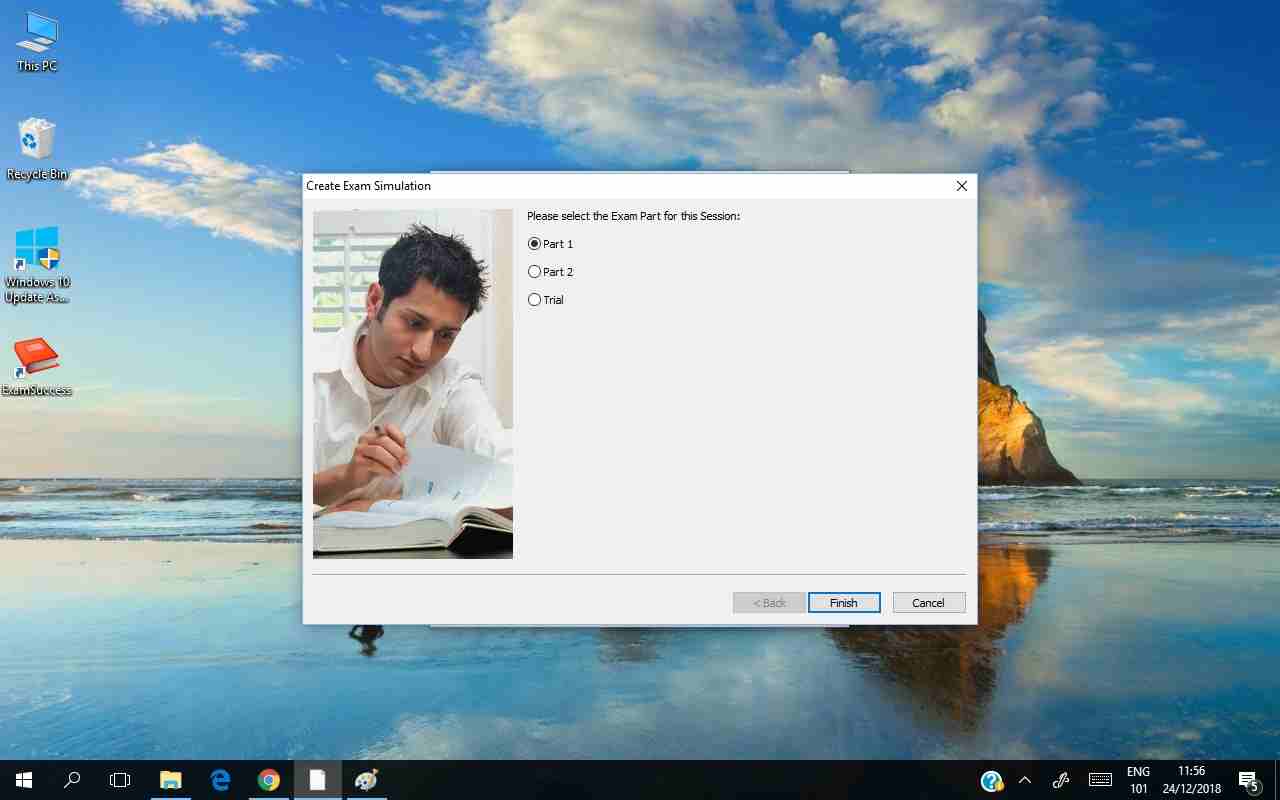Click the Finish button
1280x800 pixels.
tap(843, 603)
